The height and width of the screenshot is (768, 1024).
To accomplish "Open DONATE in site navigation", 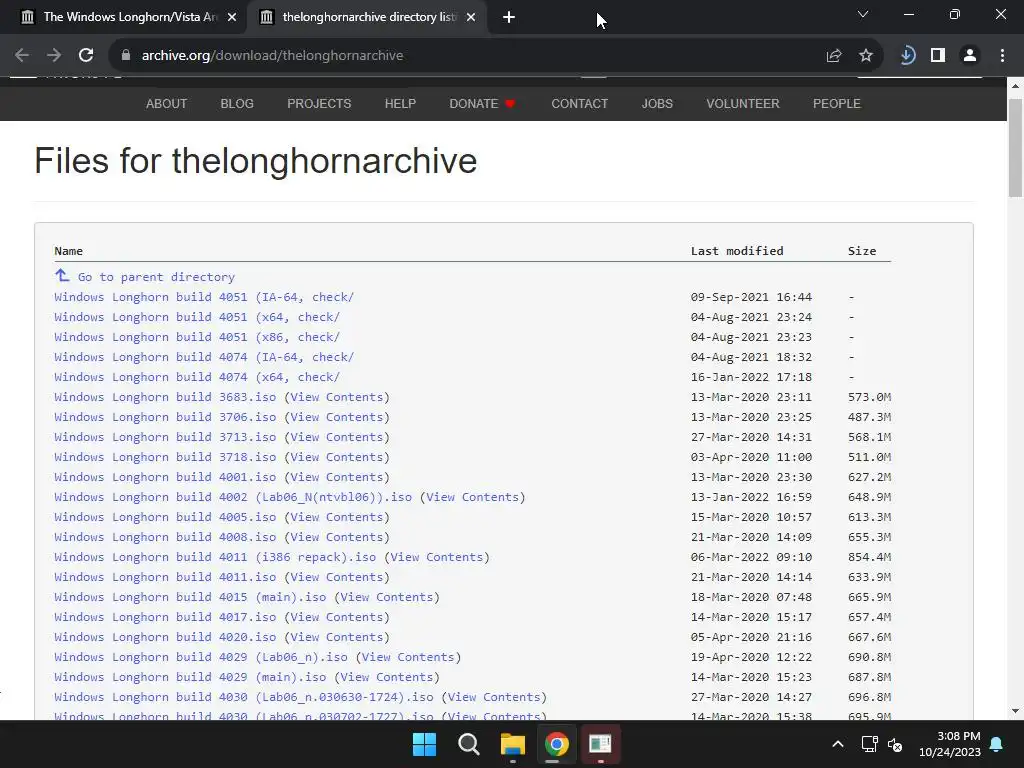I will coord(482,104).
